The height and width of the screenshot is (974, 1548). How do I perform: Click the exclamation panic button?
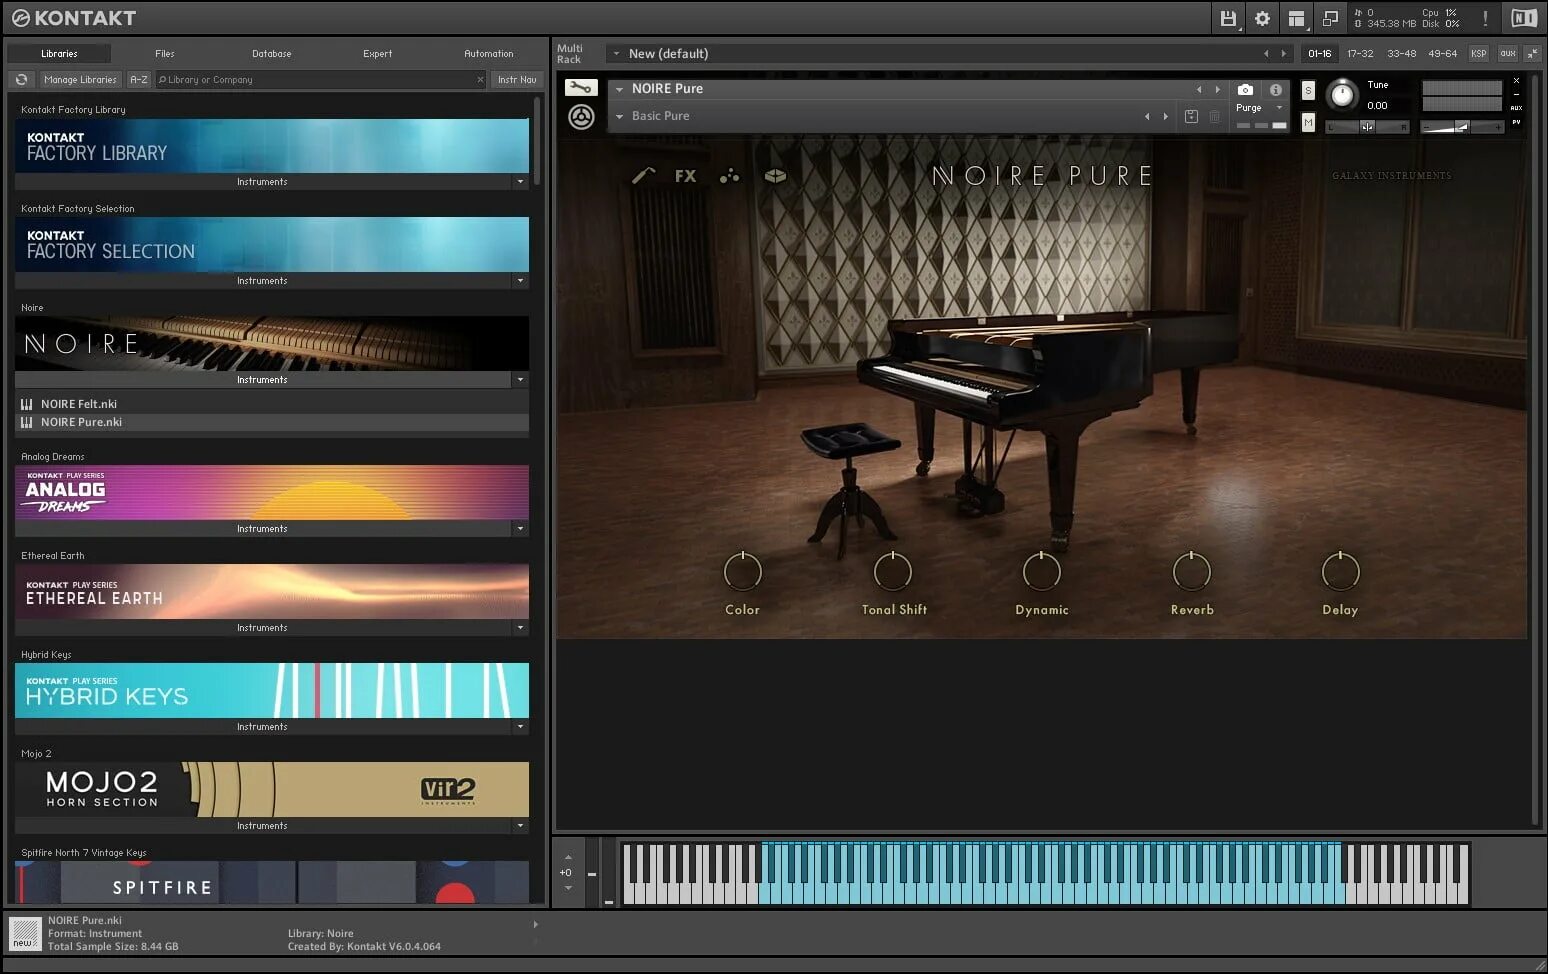coord(1485,18)
